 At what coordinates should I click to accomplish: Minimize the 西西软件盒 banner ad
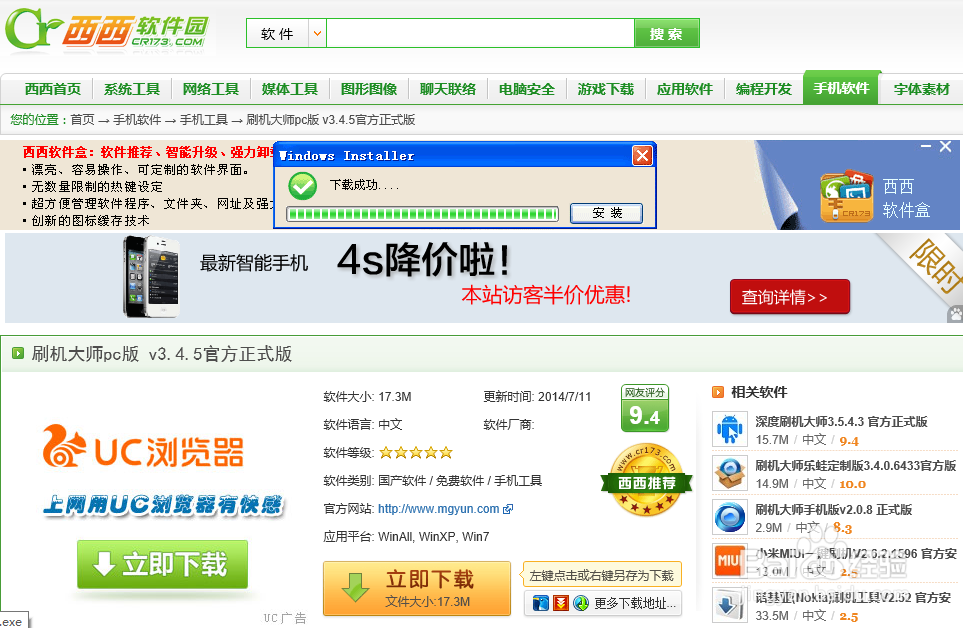click(x=926, y=146)
